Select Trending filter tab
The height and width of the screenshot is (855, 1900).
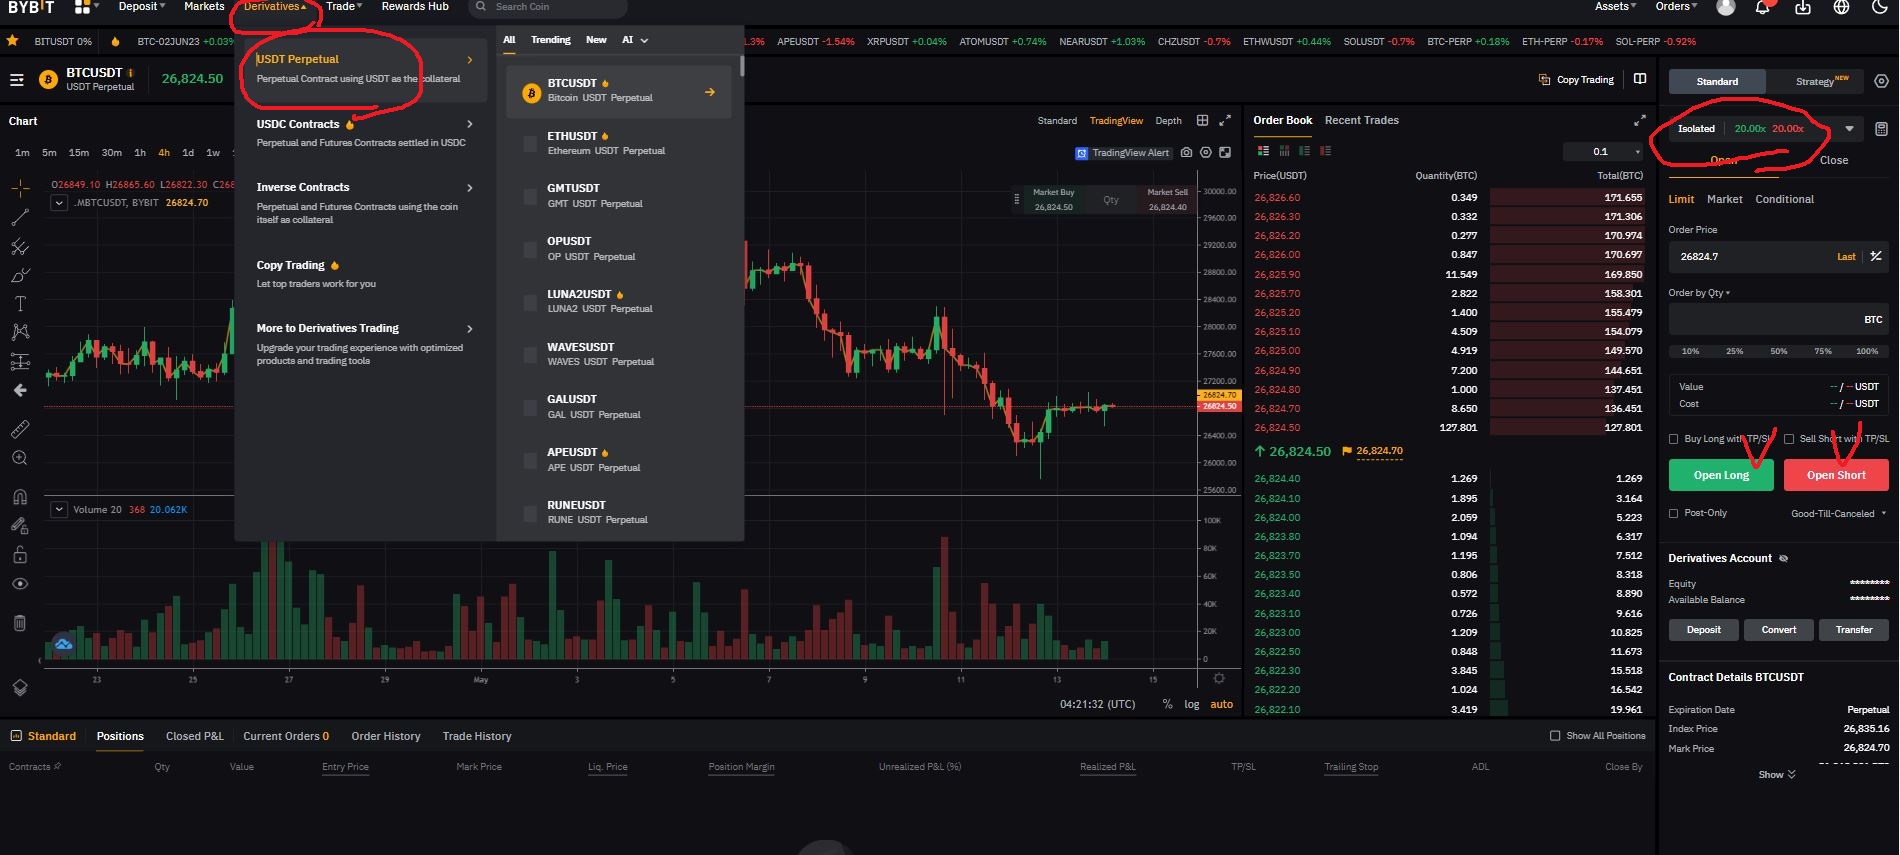[550, 40]
